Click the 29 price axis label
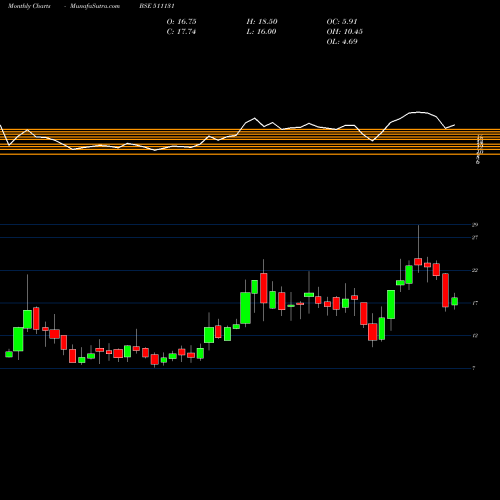Viewport: 500px width, 500px height. [475, 225]
